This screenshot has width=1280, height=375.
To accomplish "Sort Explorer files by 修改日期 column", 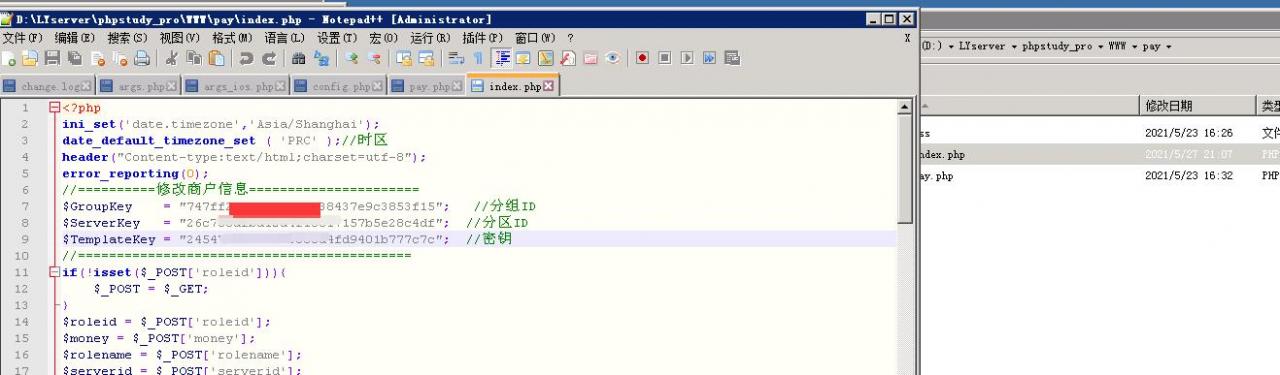I will tap(1197, 105).
